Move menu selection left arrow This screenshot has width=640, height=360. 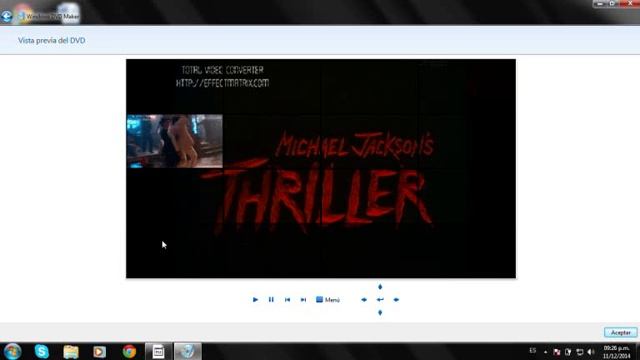[x=364, y=300]
